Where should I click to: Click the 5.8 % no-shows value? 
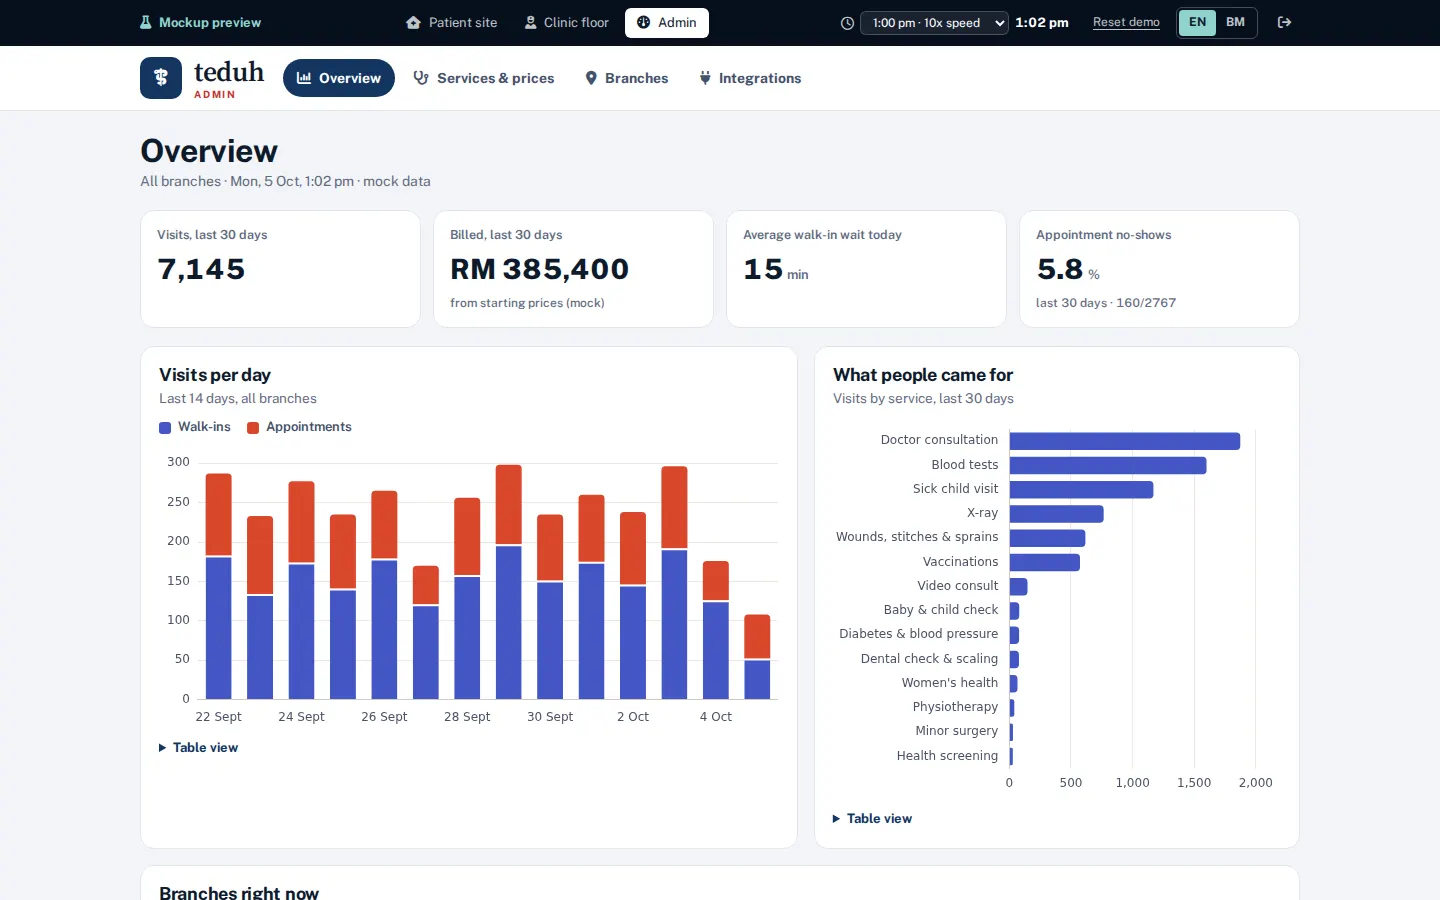point(1068,269)
